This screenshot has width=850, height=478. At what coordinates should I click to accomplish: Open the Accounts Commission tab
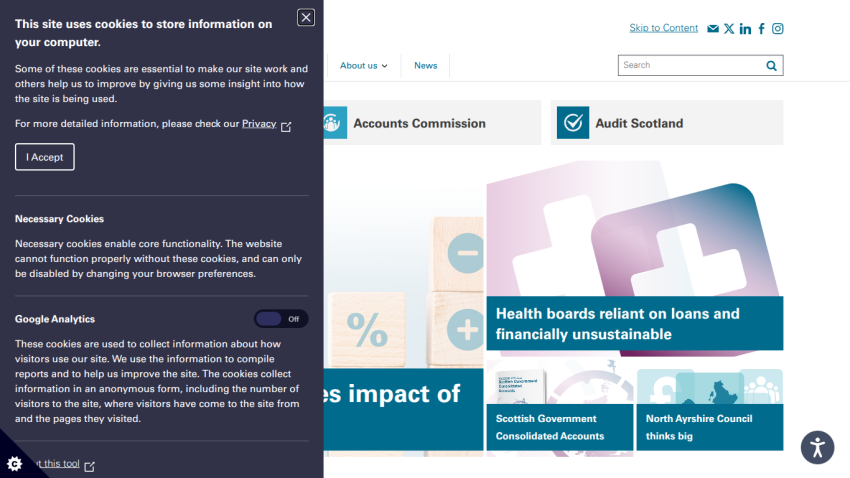433,122
